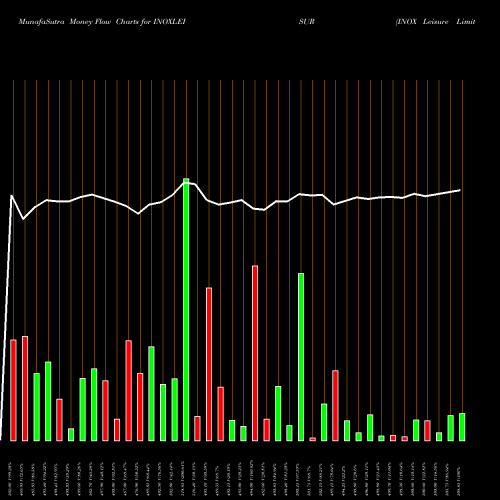500x500 pixels.
Task: Select the rightmost green bar in chart
Action: (462, 427)
